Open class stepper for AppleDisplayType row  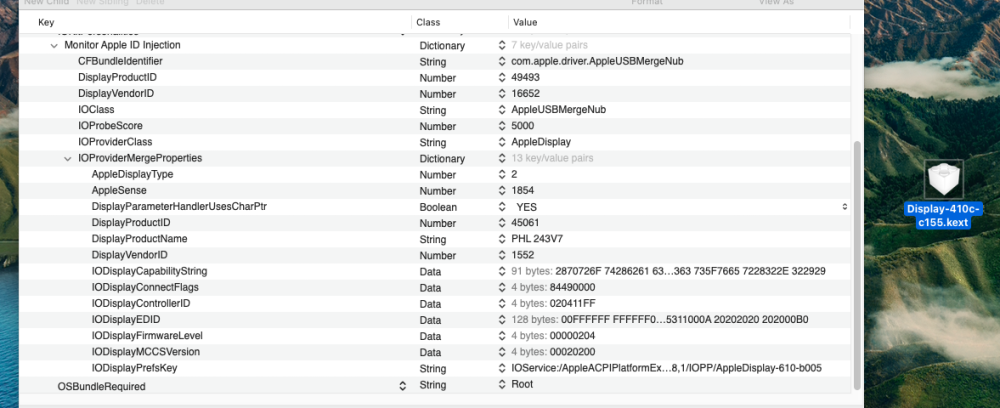502,175
